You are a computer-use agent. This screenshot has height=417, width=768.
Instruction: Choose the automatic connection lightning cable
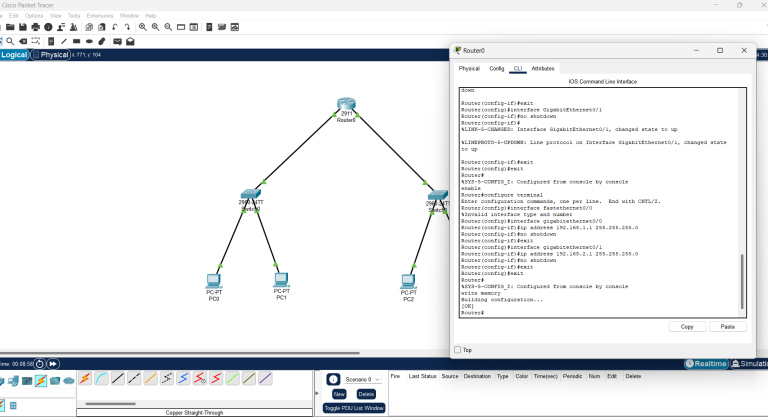click(x=85, y=378)
